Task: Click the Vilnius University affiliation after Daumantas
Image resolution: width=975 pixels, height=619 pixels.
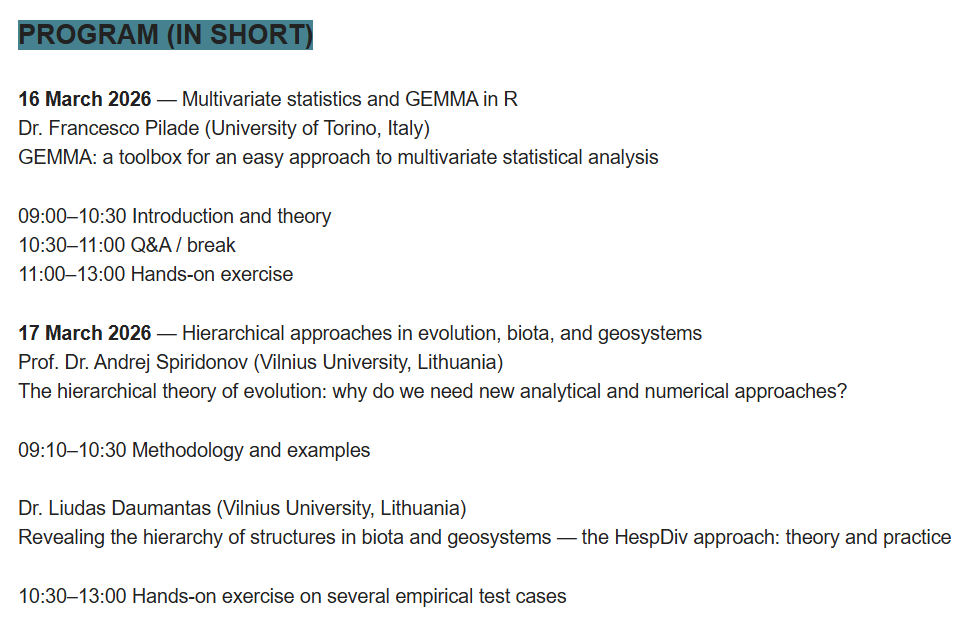Action: [x=342, y=508]
